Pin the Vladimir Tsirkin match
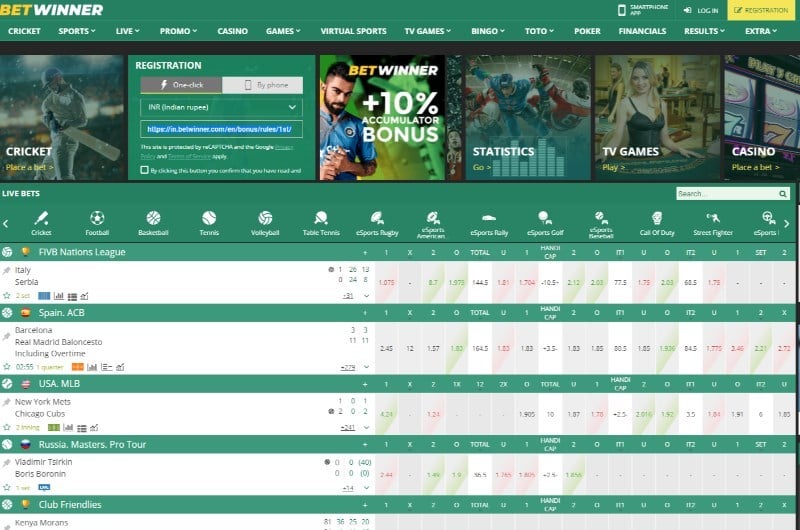 7,463
